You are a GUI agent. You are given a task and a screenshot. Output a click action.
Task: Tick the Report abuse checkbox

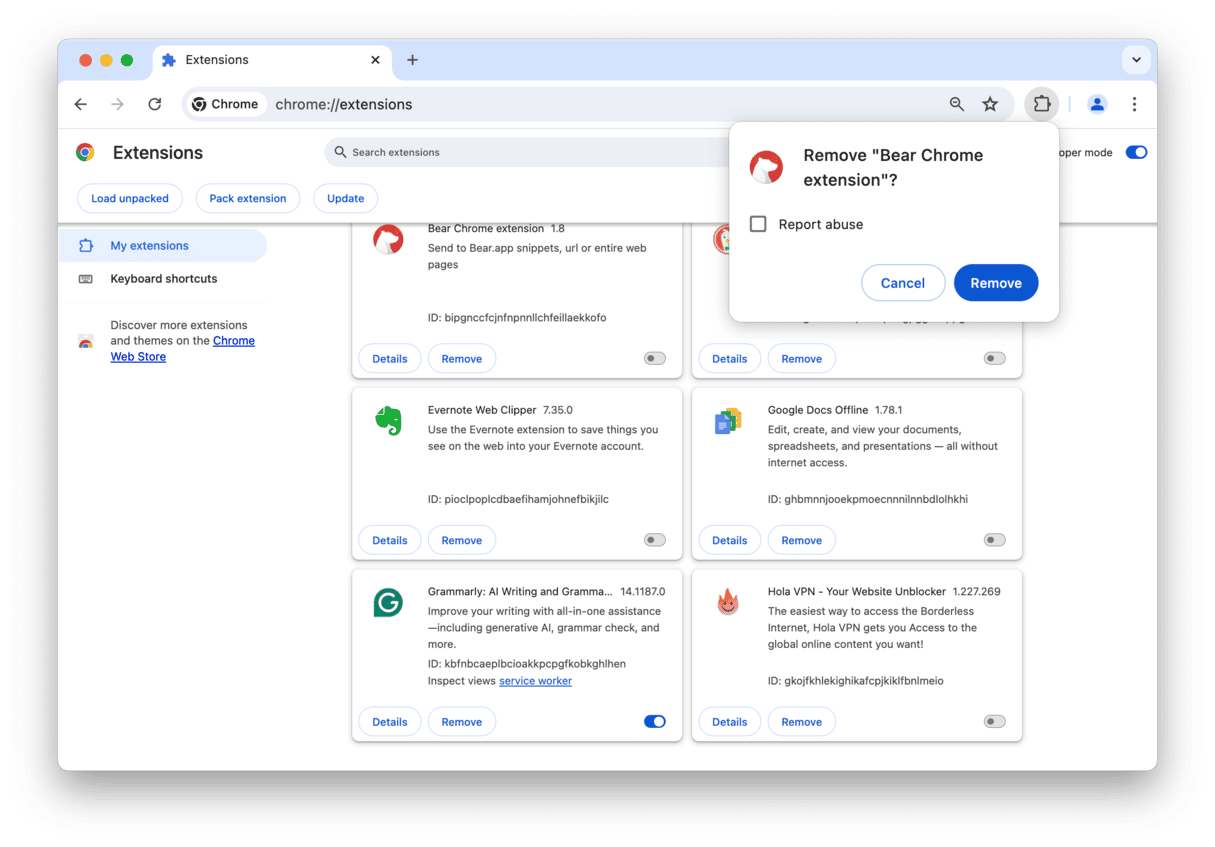point(758,224)
